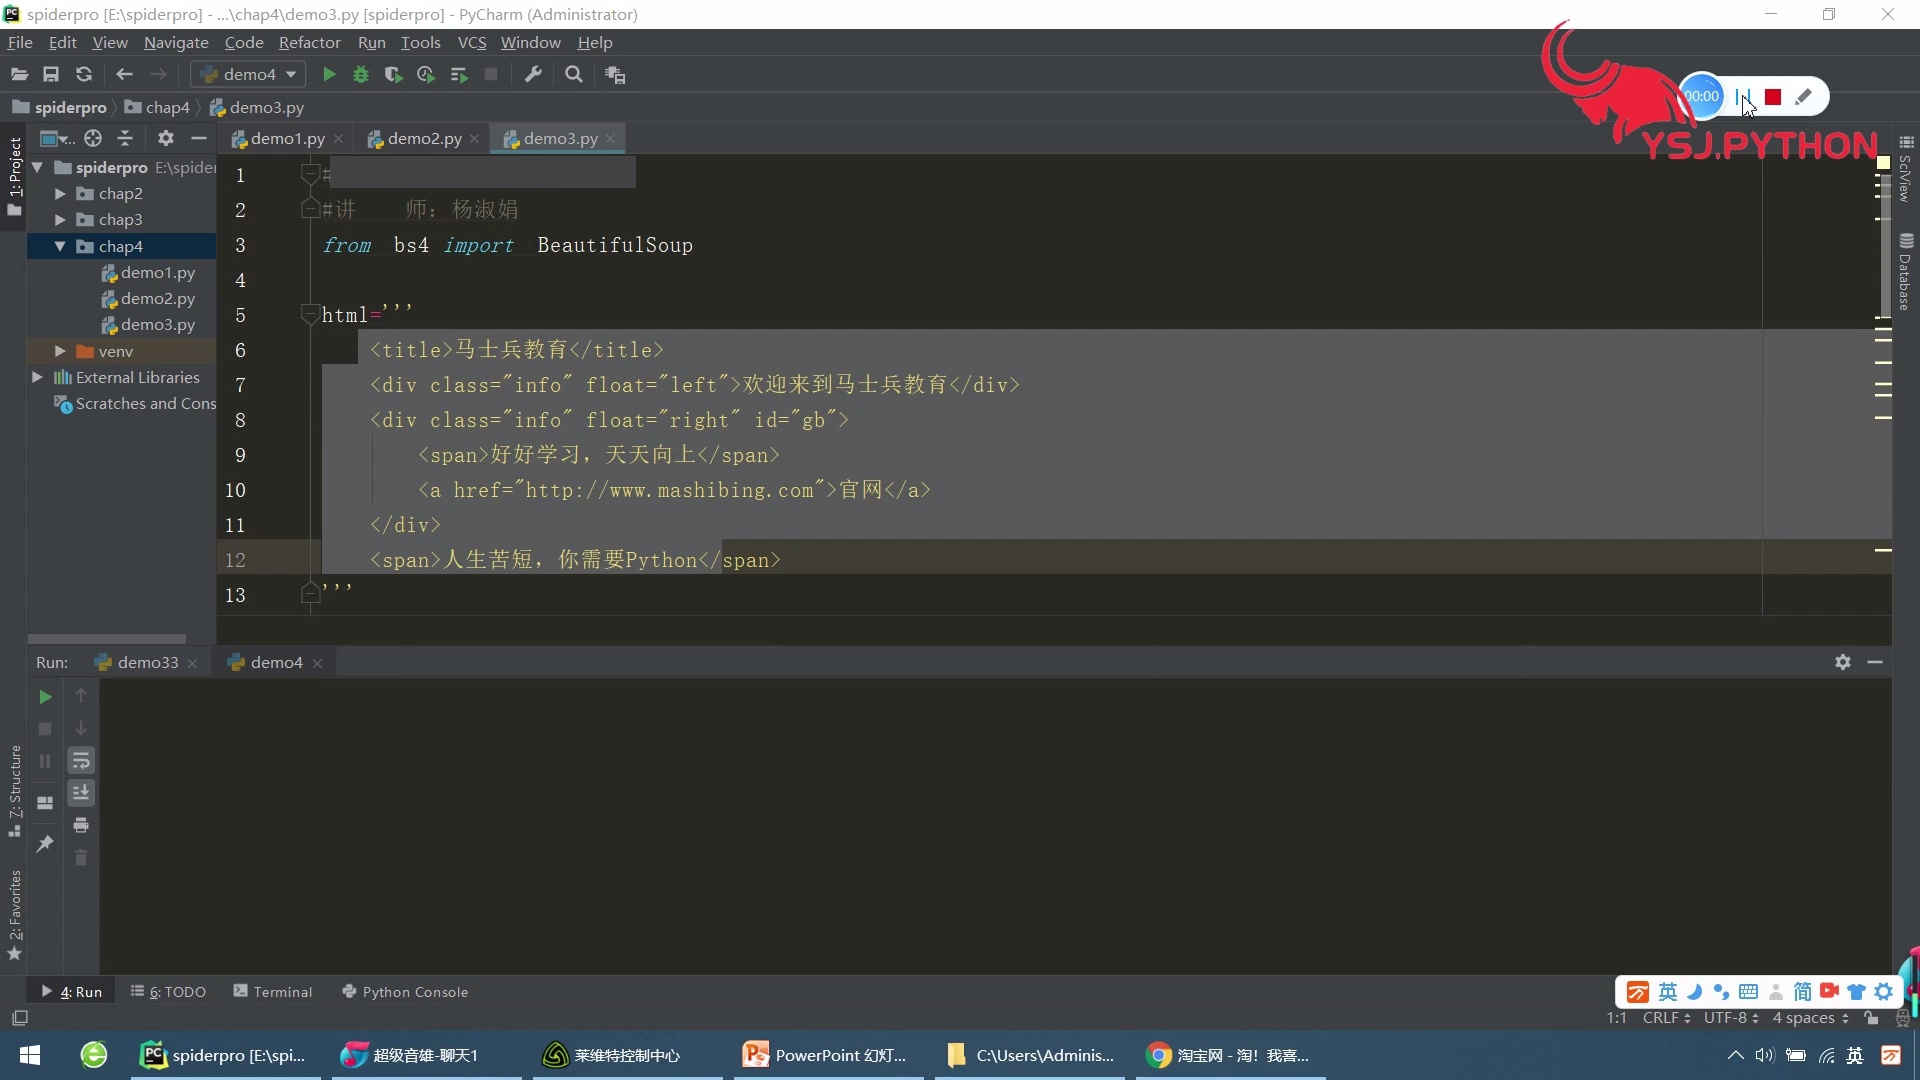Start debugging with the bug icon
The image size is (1920, 1080).
[x=360, y=74]
